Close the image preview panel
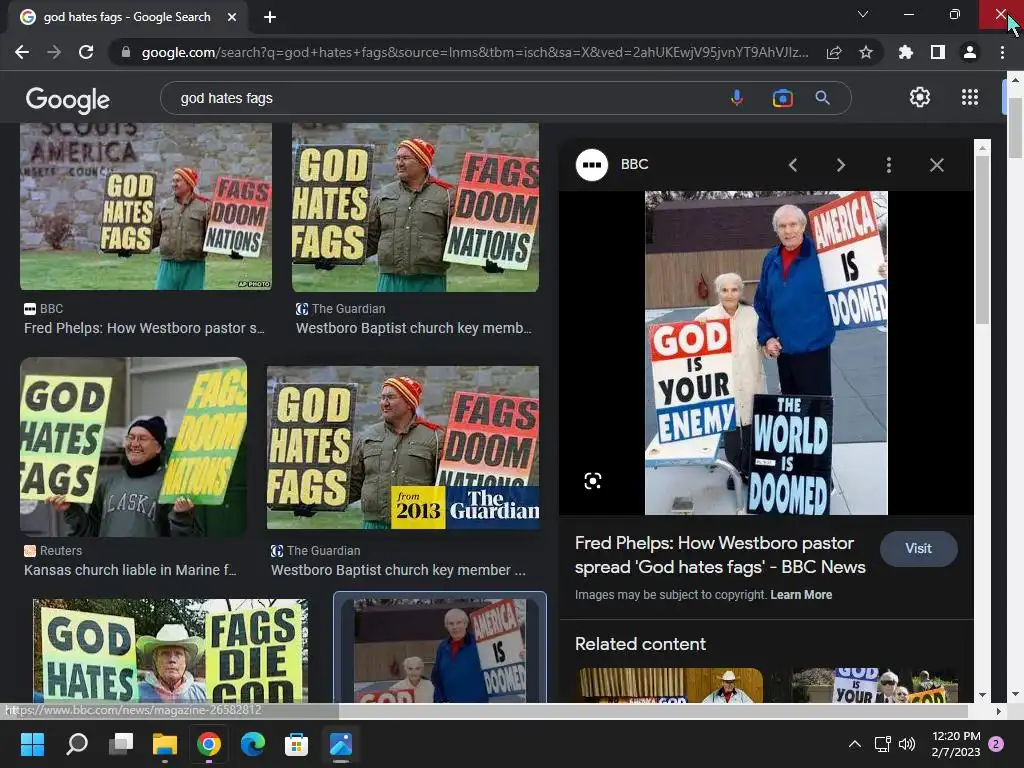This screenshot has height=768, width=1024. (x=936, y=165)
